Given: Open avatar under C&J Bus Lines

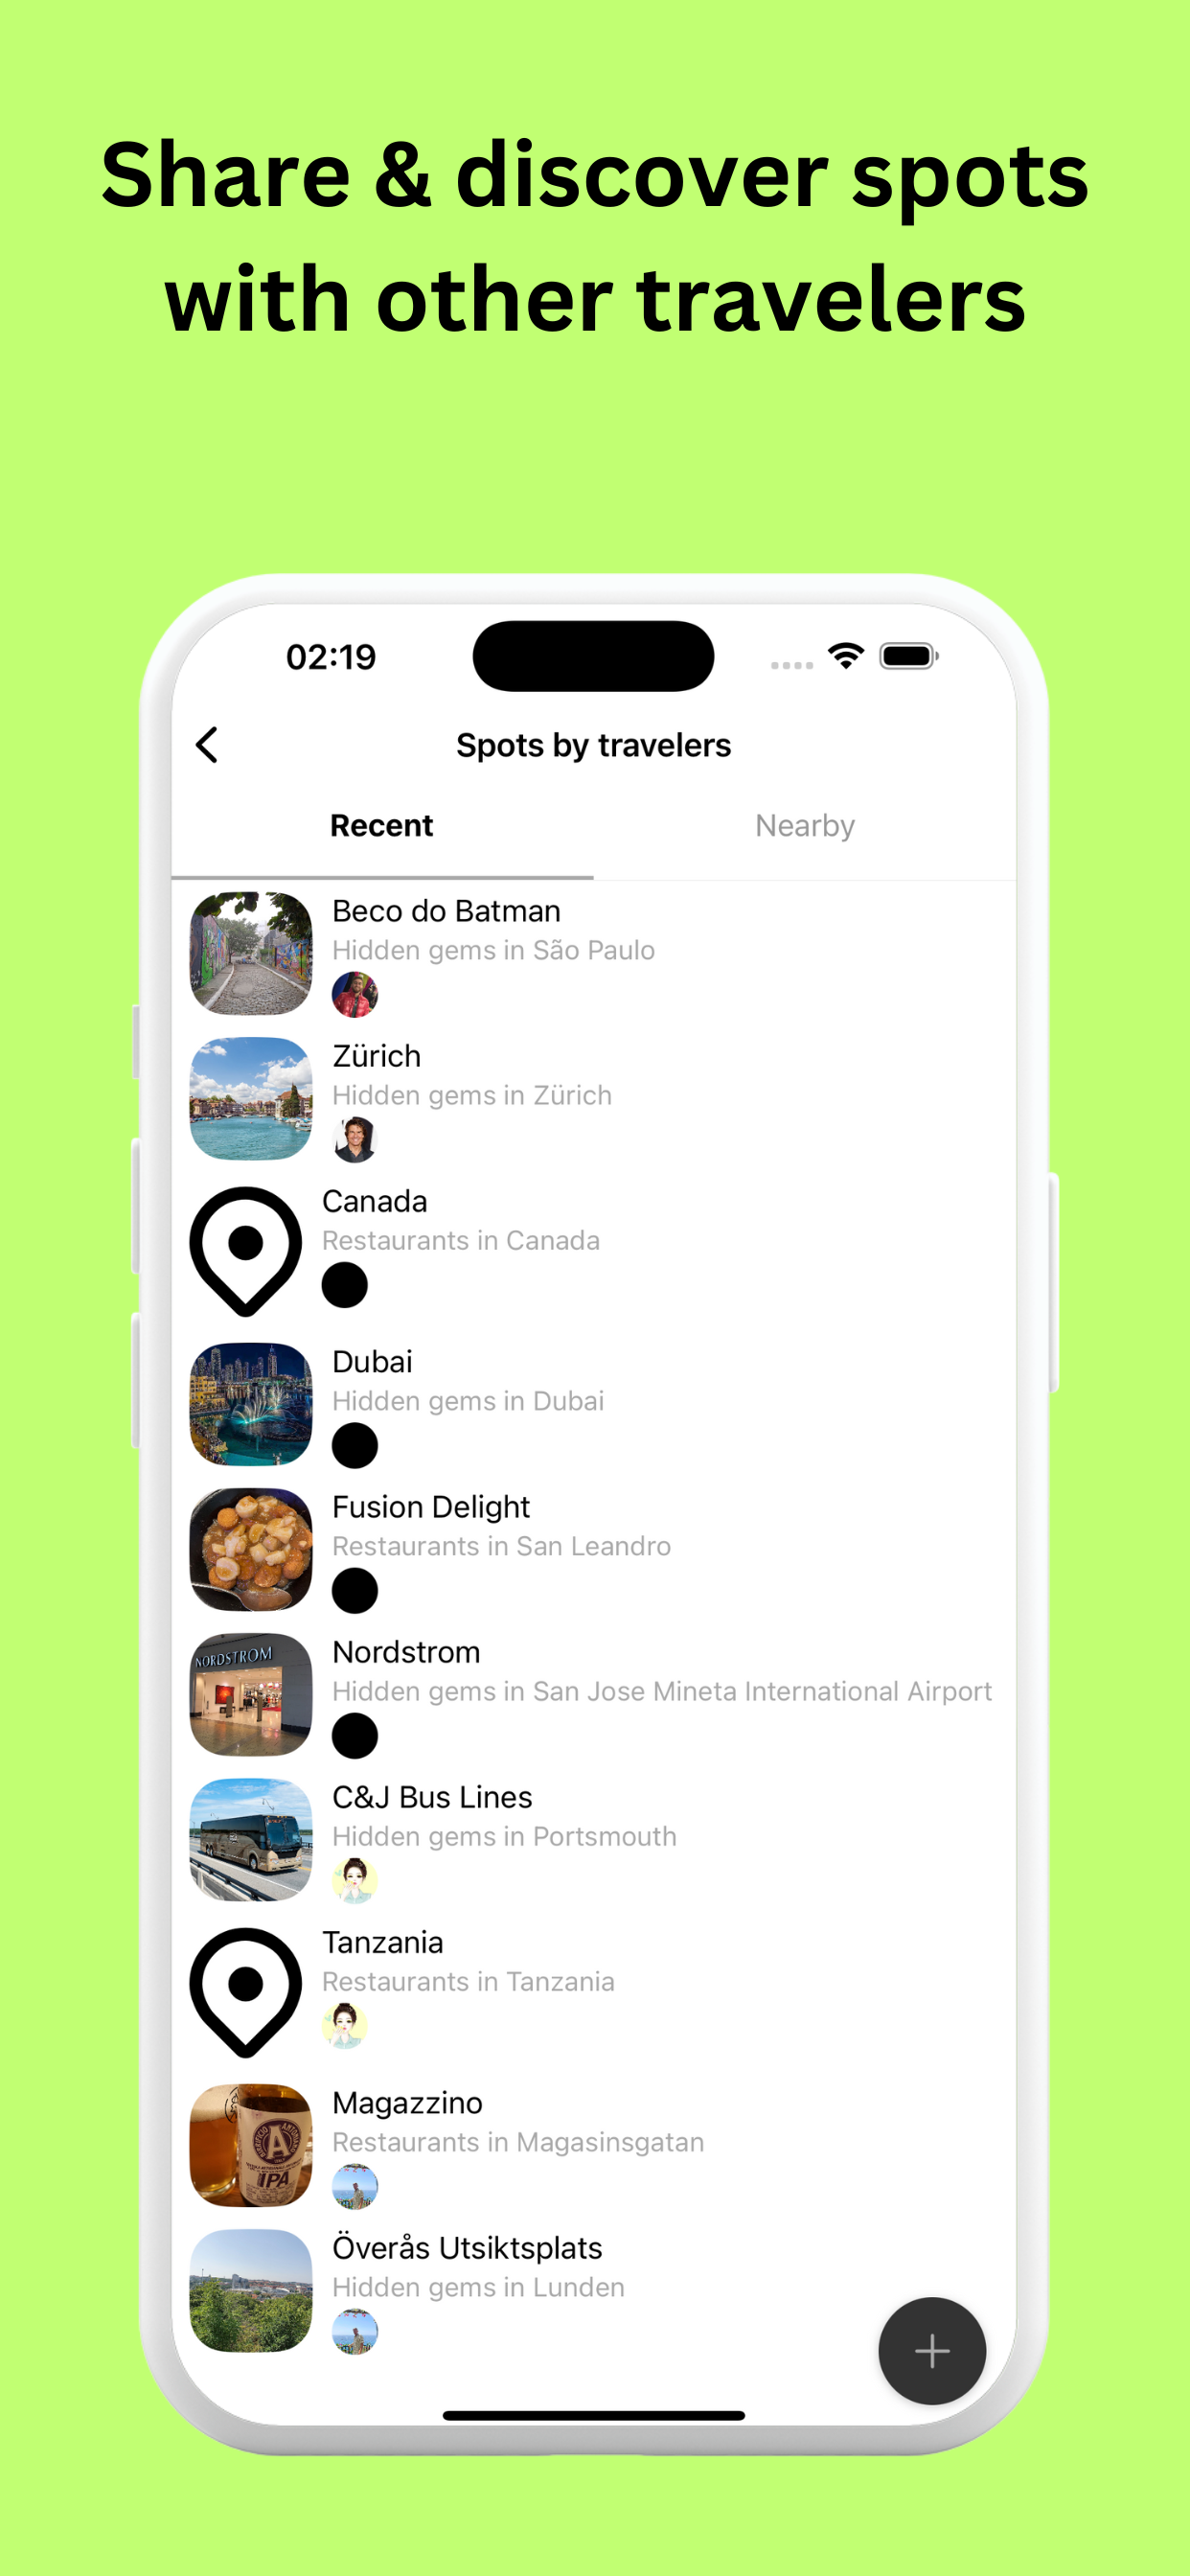Looking at the screenshot, I should click(x=355, y=1880).
